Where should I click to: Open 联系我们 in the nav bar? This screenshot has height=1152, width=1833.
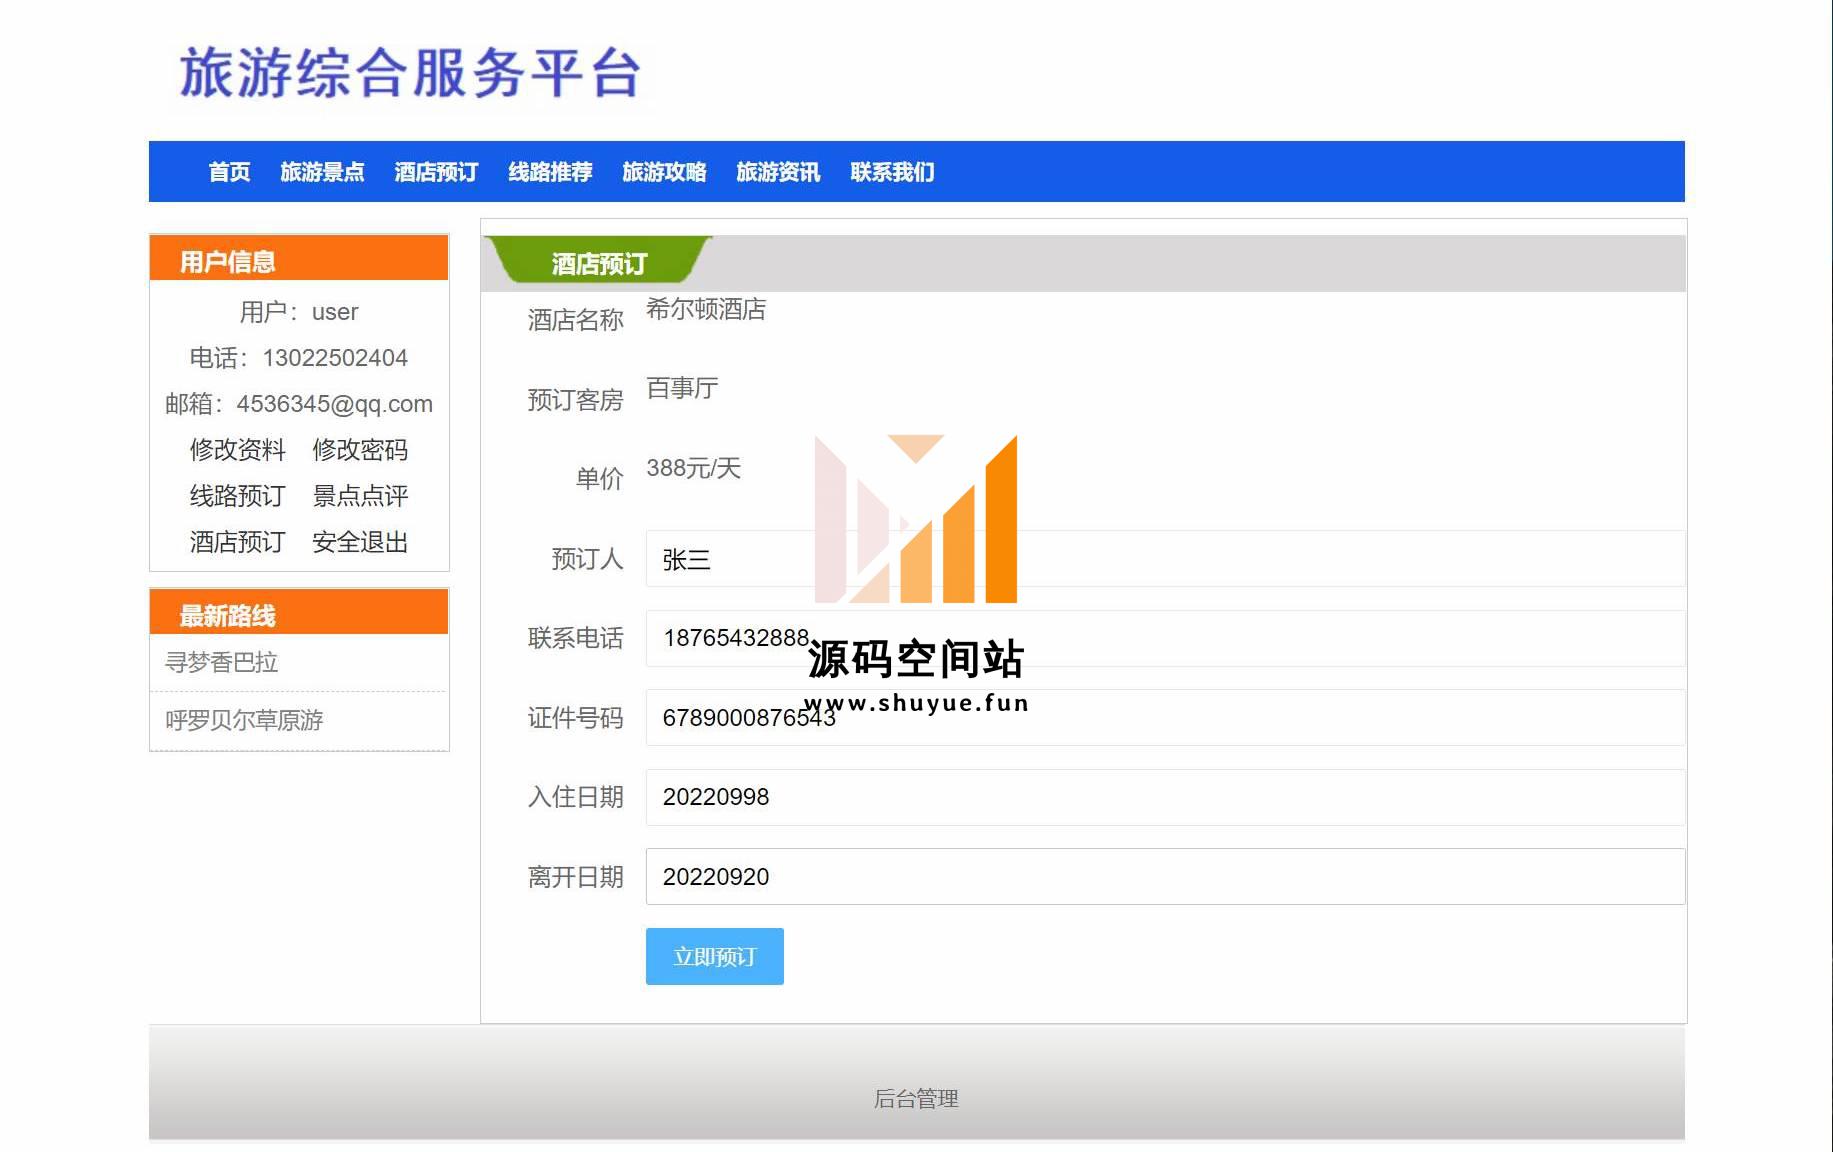pyautogui.click(x=892, y=172)
